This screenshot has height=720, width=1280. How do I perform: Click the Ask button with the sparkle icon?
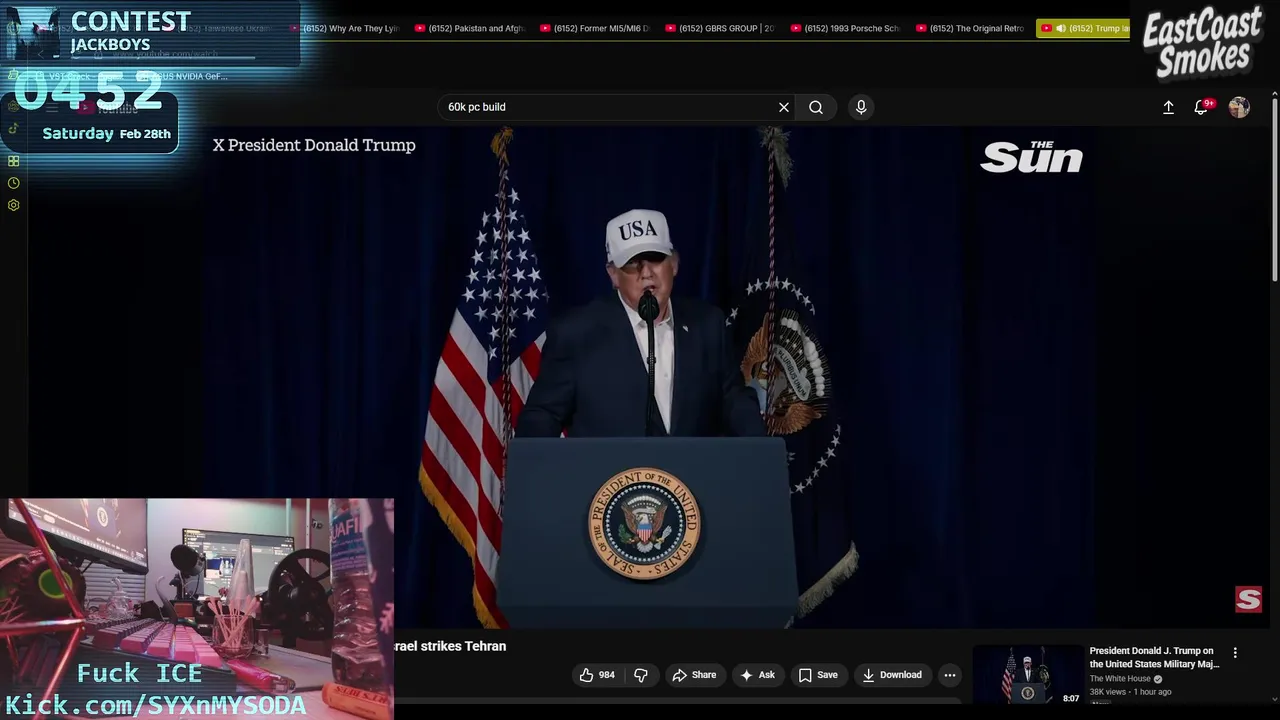click(757, 675)
